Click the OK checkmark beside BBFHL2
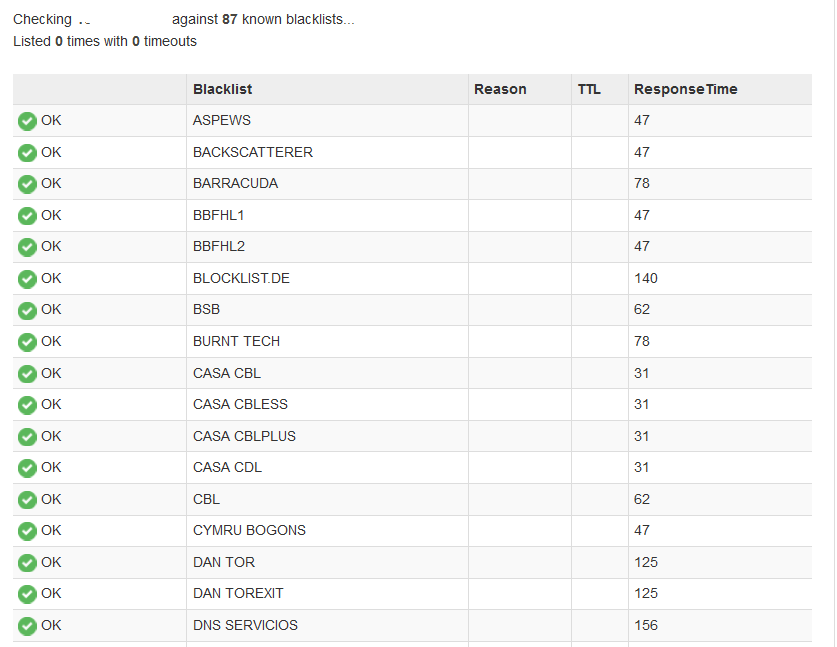The height and width of the screenshot is (647, 837). pyautogui.click(x=27, y=247)
